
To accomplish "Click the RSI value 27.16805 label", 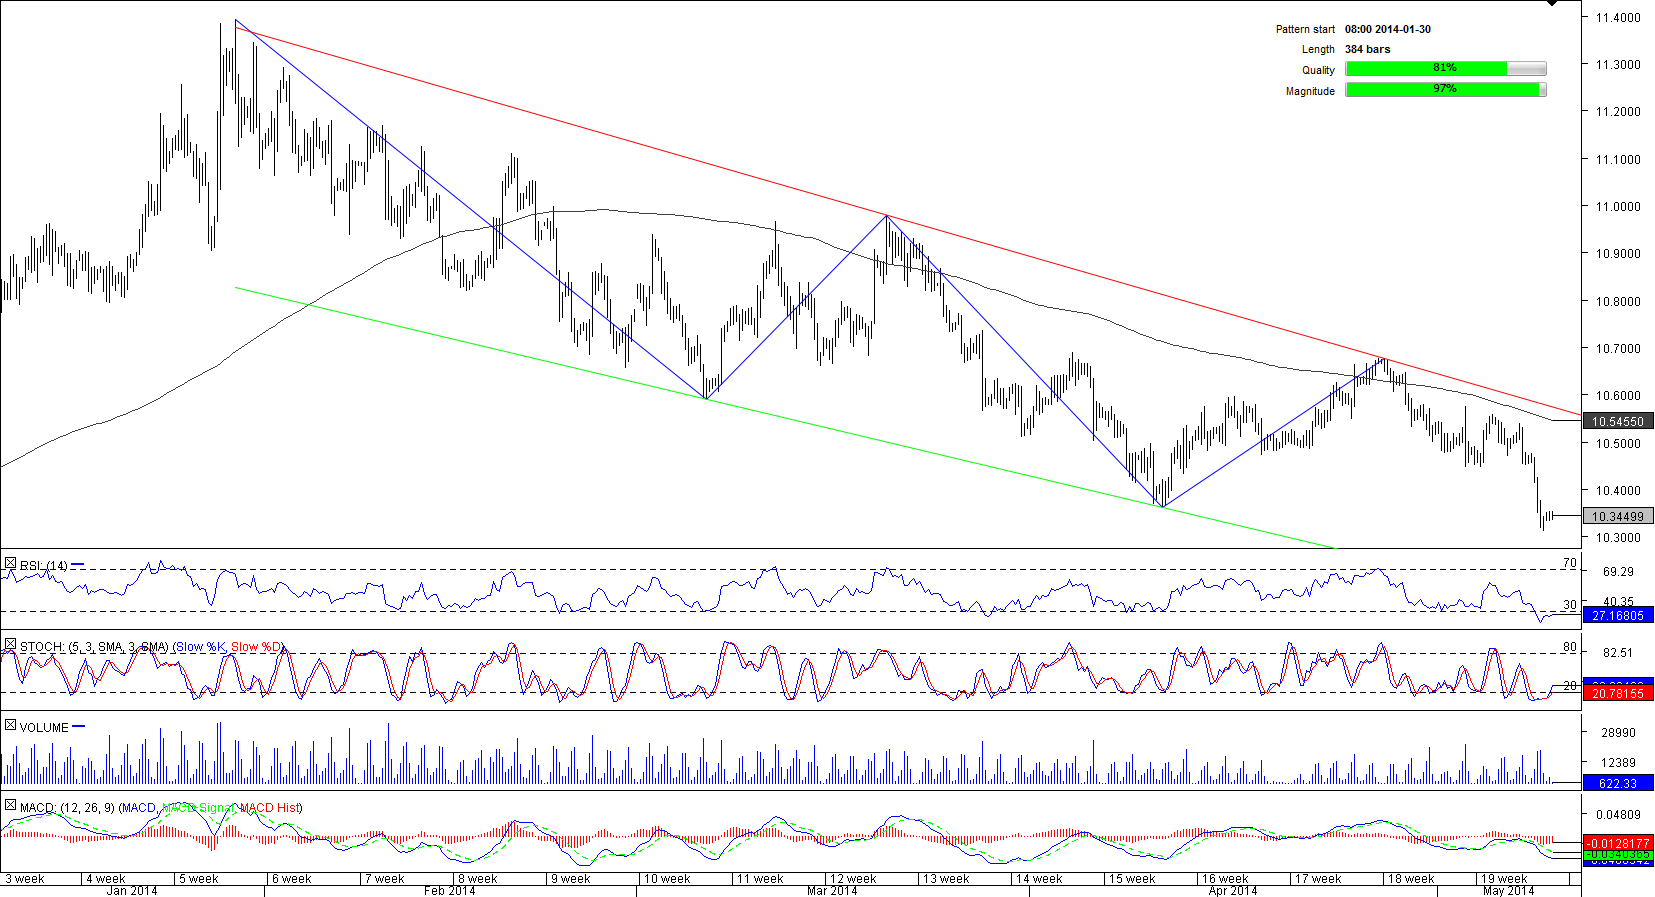I will [x=1617, y=616].
